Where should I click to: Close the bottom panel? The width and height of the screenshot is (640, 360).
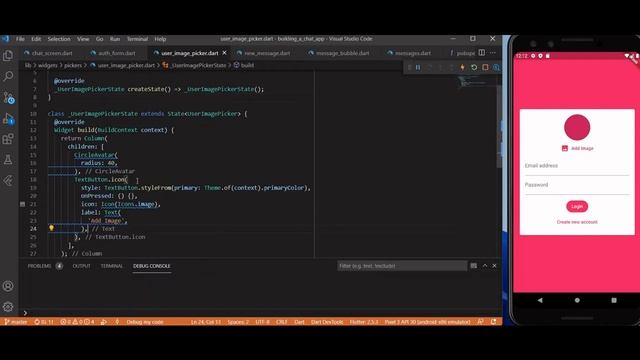pos(494,266)
